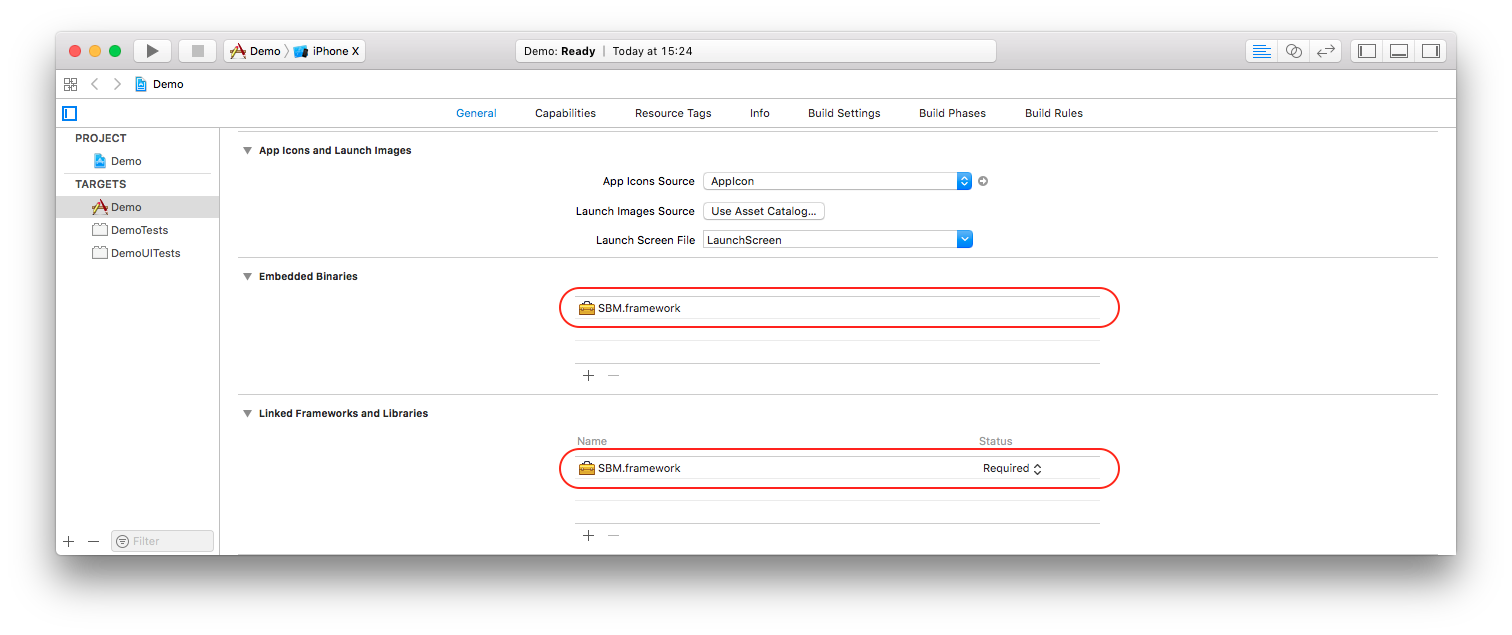Screen dimensions: 1512x635
Task: Remove embedded binary with the minus button
Action: coord(614,376)
